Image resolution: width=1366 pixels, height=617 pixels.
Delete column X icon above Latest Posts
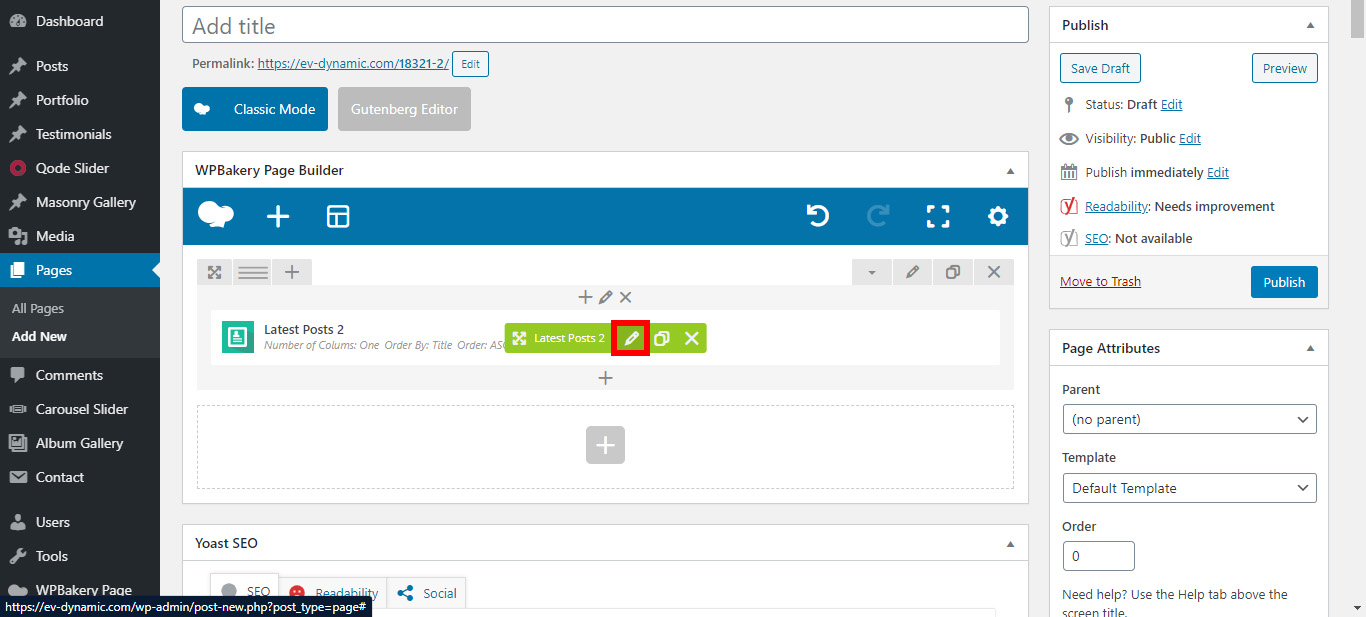(x=625, y=297)
